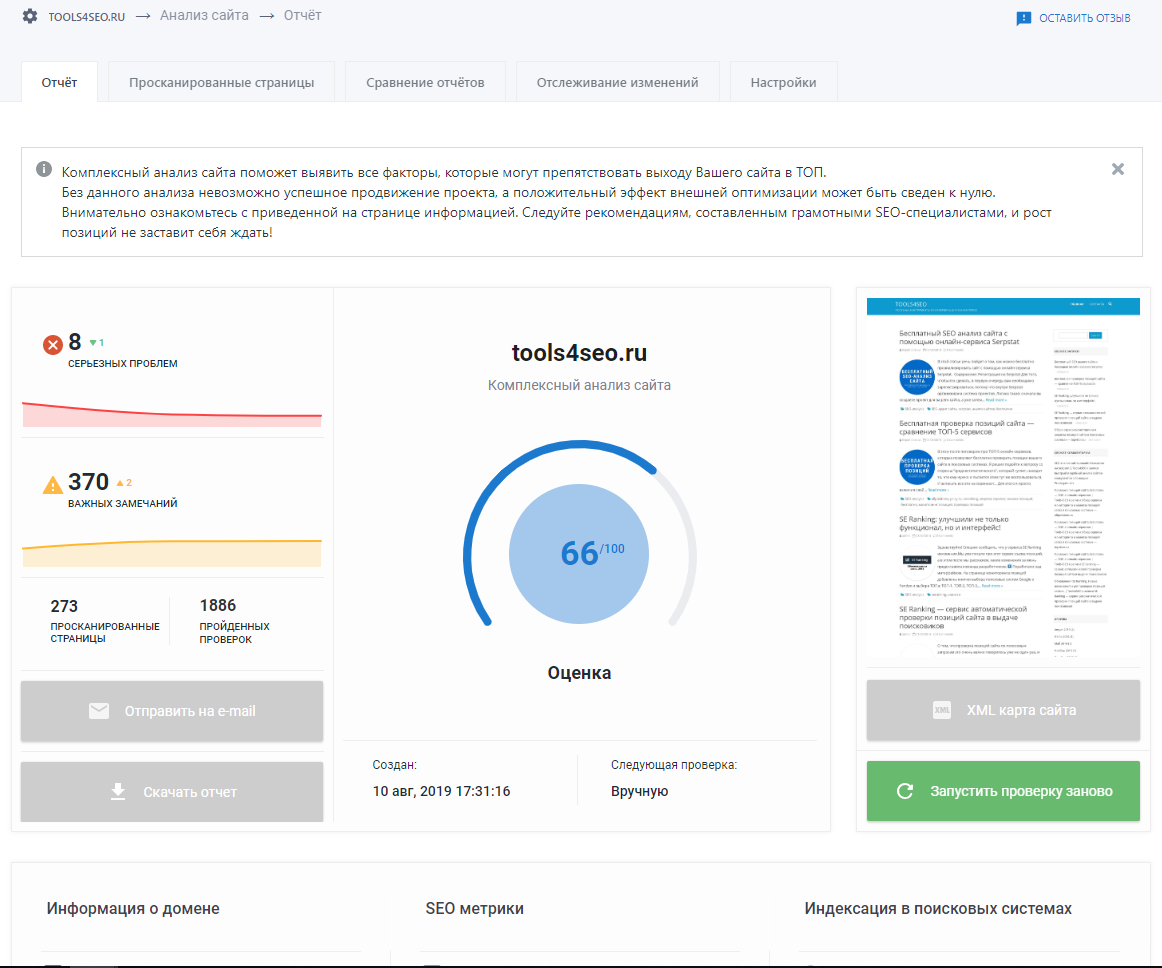Screen dimensions: 1162x968
Task: Click the Анализ сайта breadcrumb
Action: pyautogui.click(x=205, y=16)
